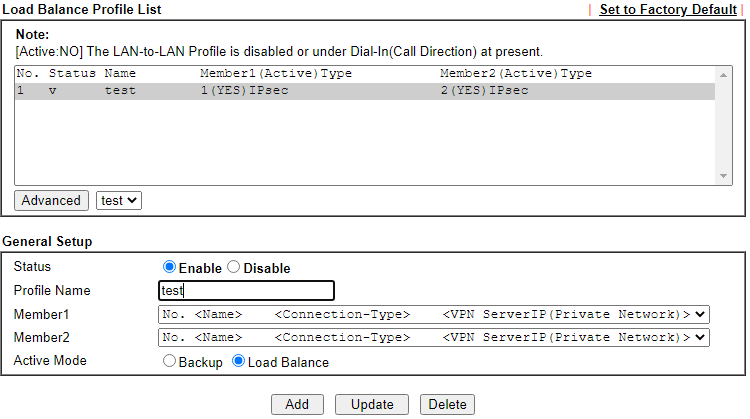Focus the Profile Name text field
Image resolution: width=750 pixels, height=419 pixels.
[x=246, y=291]
